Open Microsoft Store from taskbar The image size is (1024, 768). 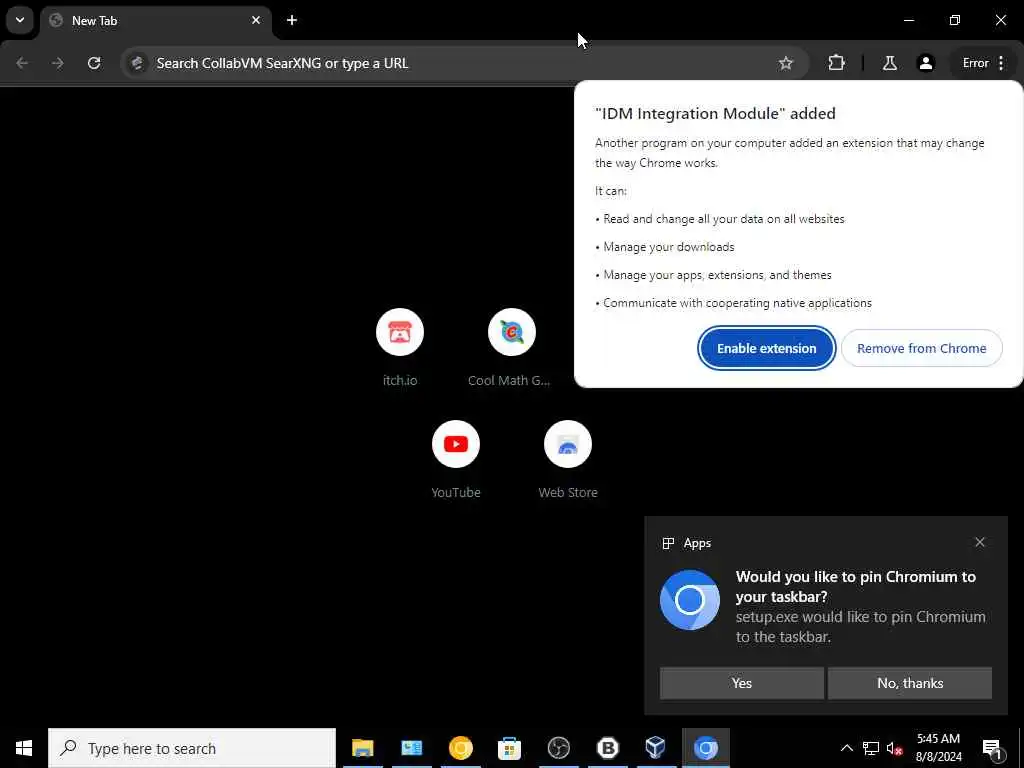(509, 748)
